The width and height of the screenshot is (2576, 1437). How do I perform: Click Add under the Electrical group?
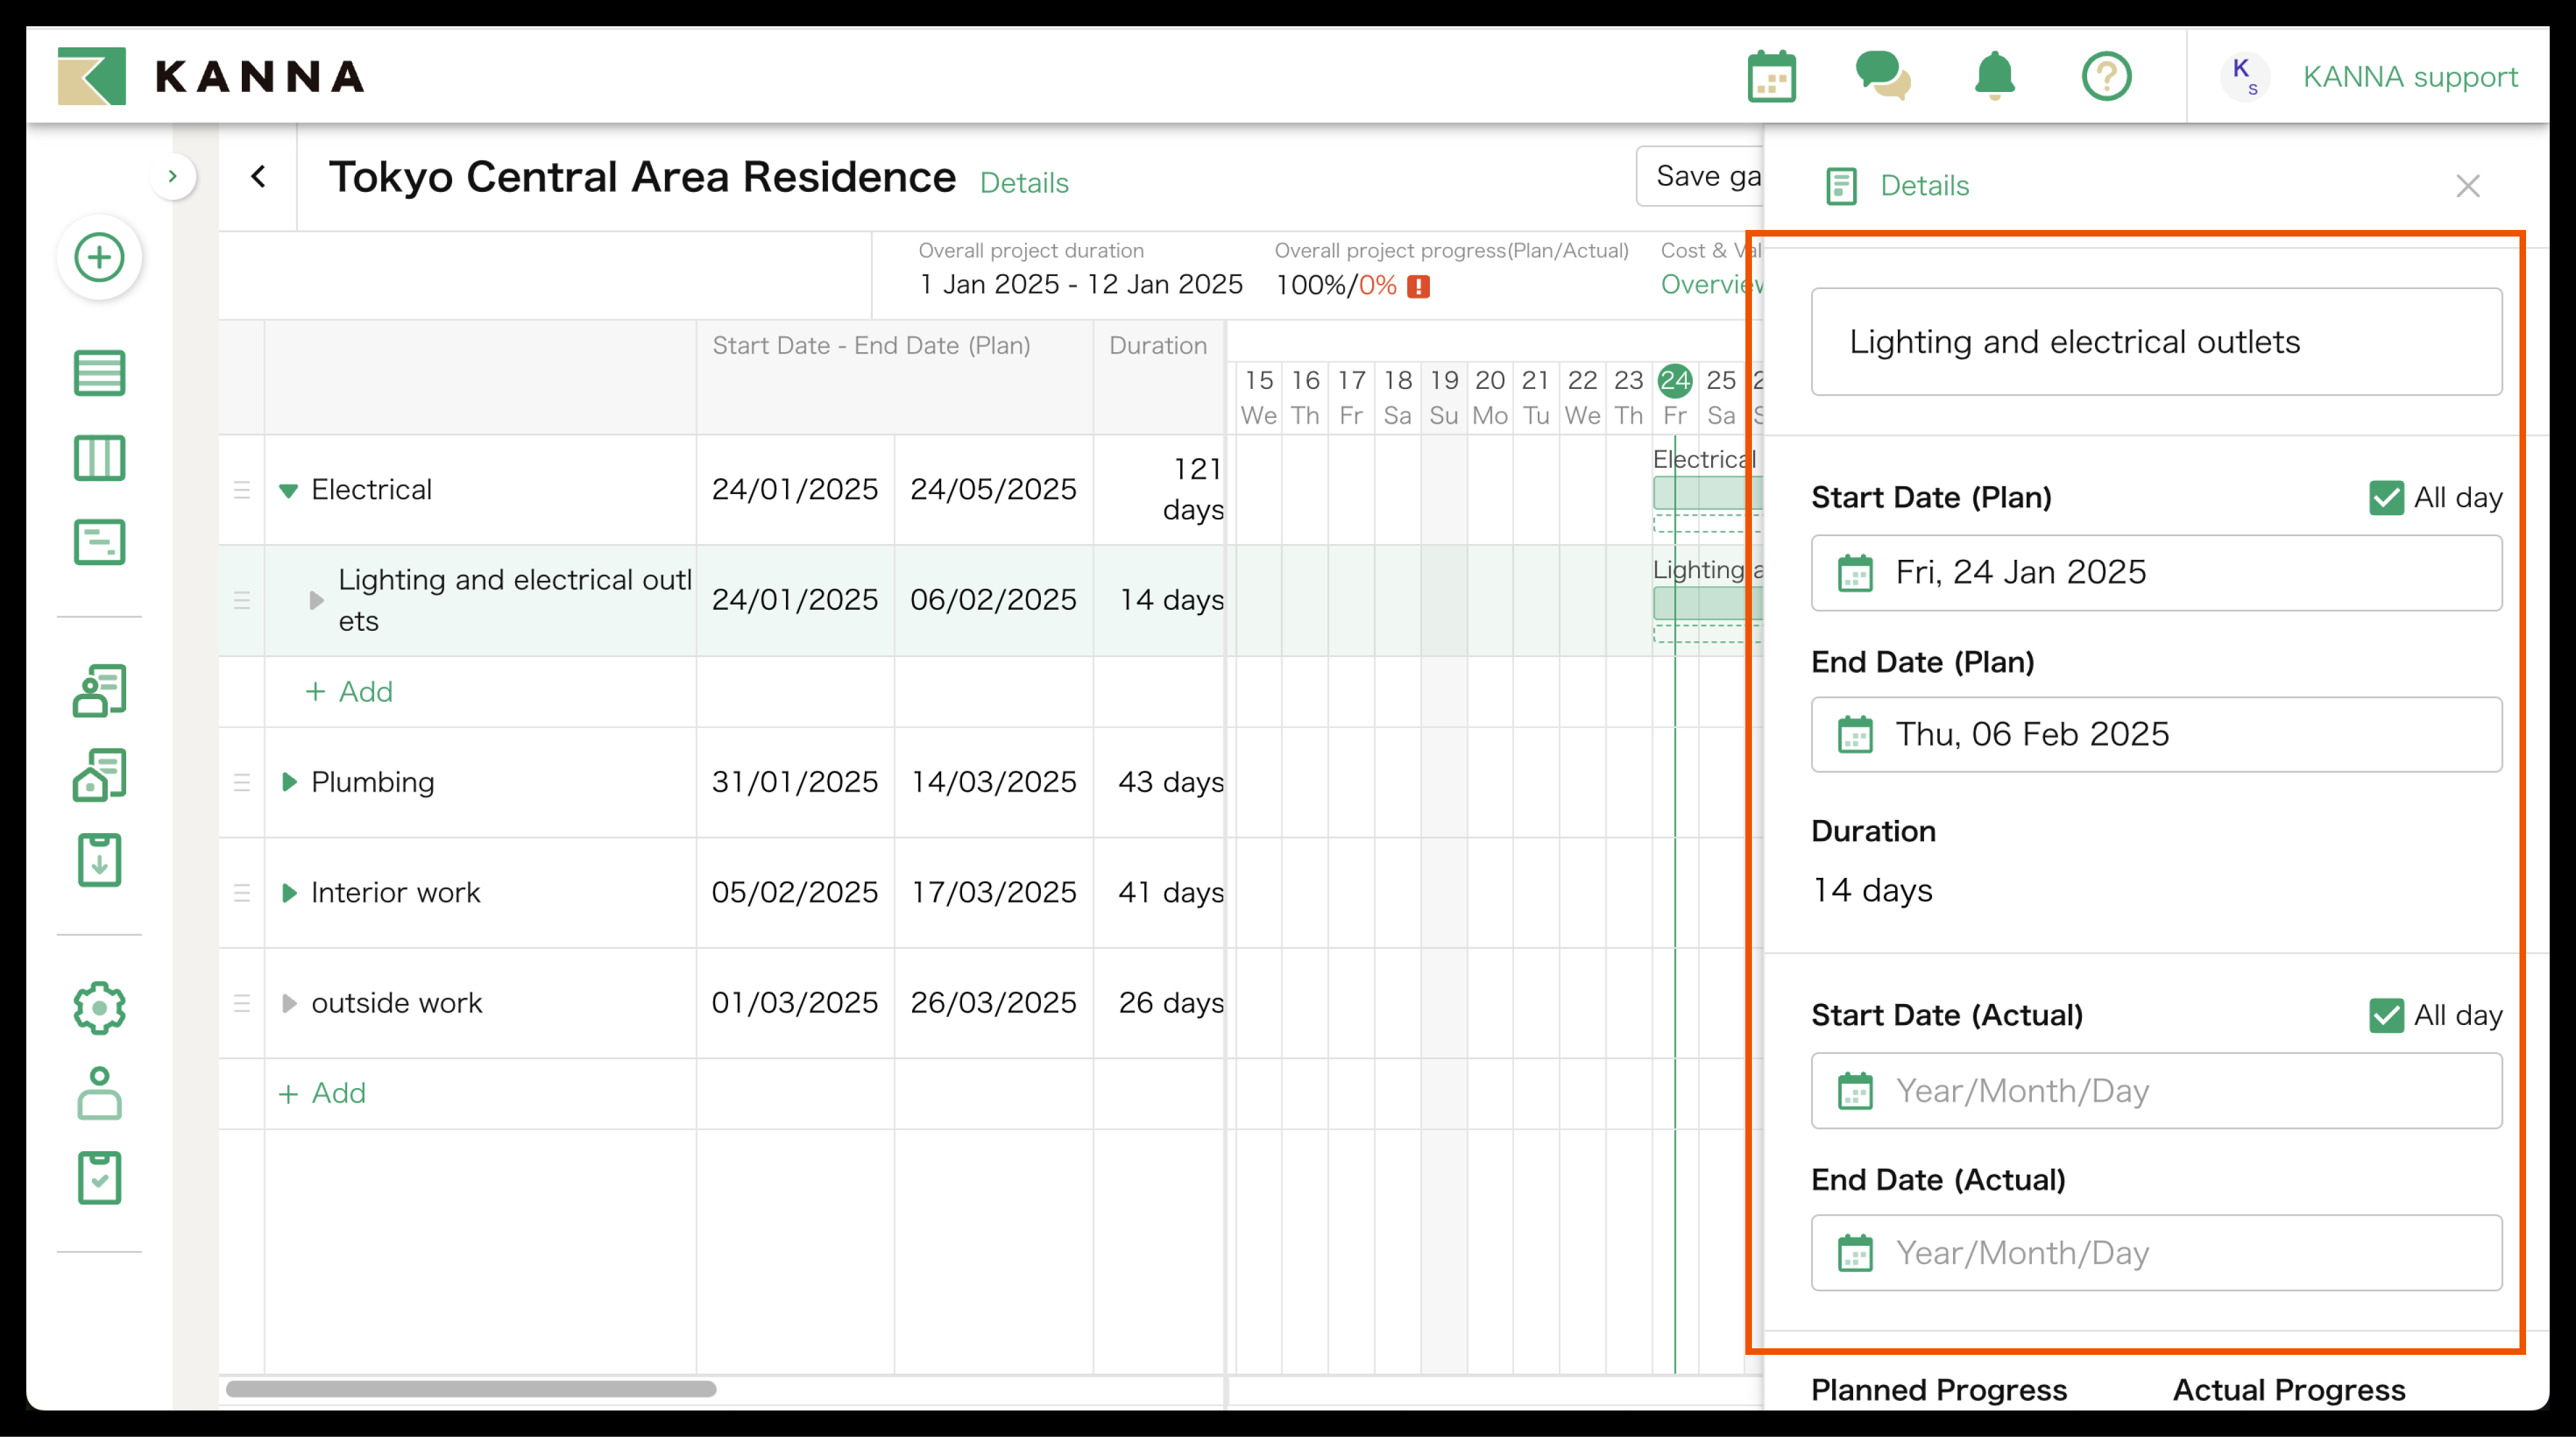point(348,691)
